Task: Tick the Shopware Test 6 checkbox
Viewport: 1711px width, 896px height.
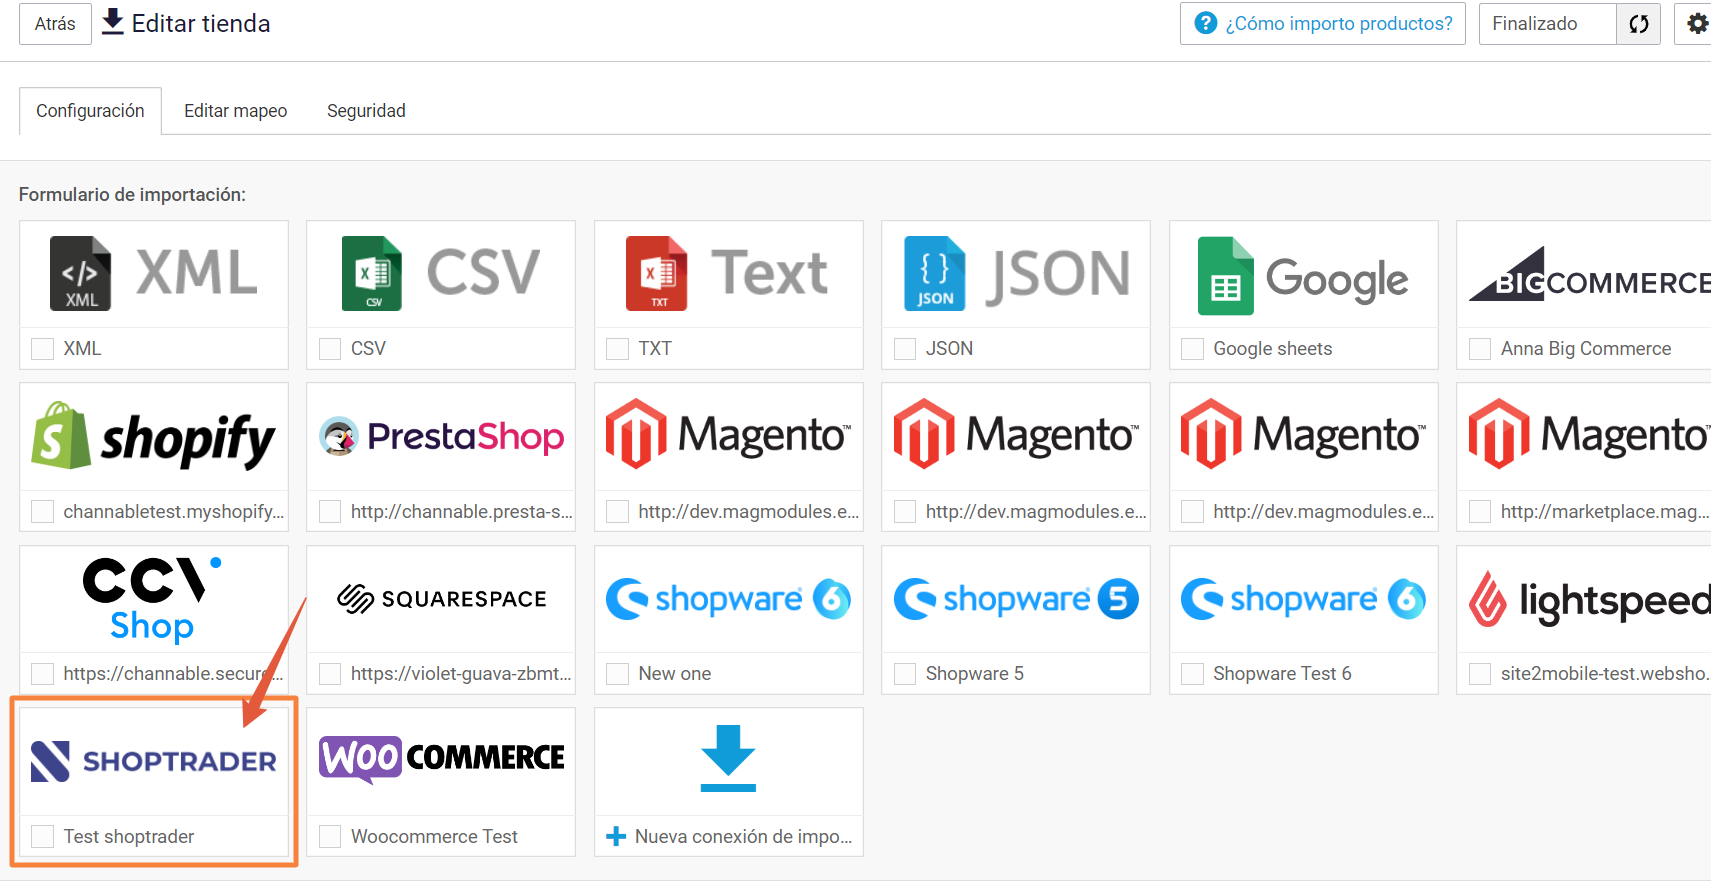Action: click(1192, 674)
